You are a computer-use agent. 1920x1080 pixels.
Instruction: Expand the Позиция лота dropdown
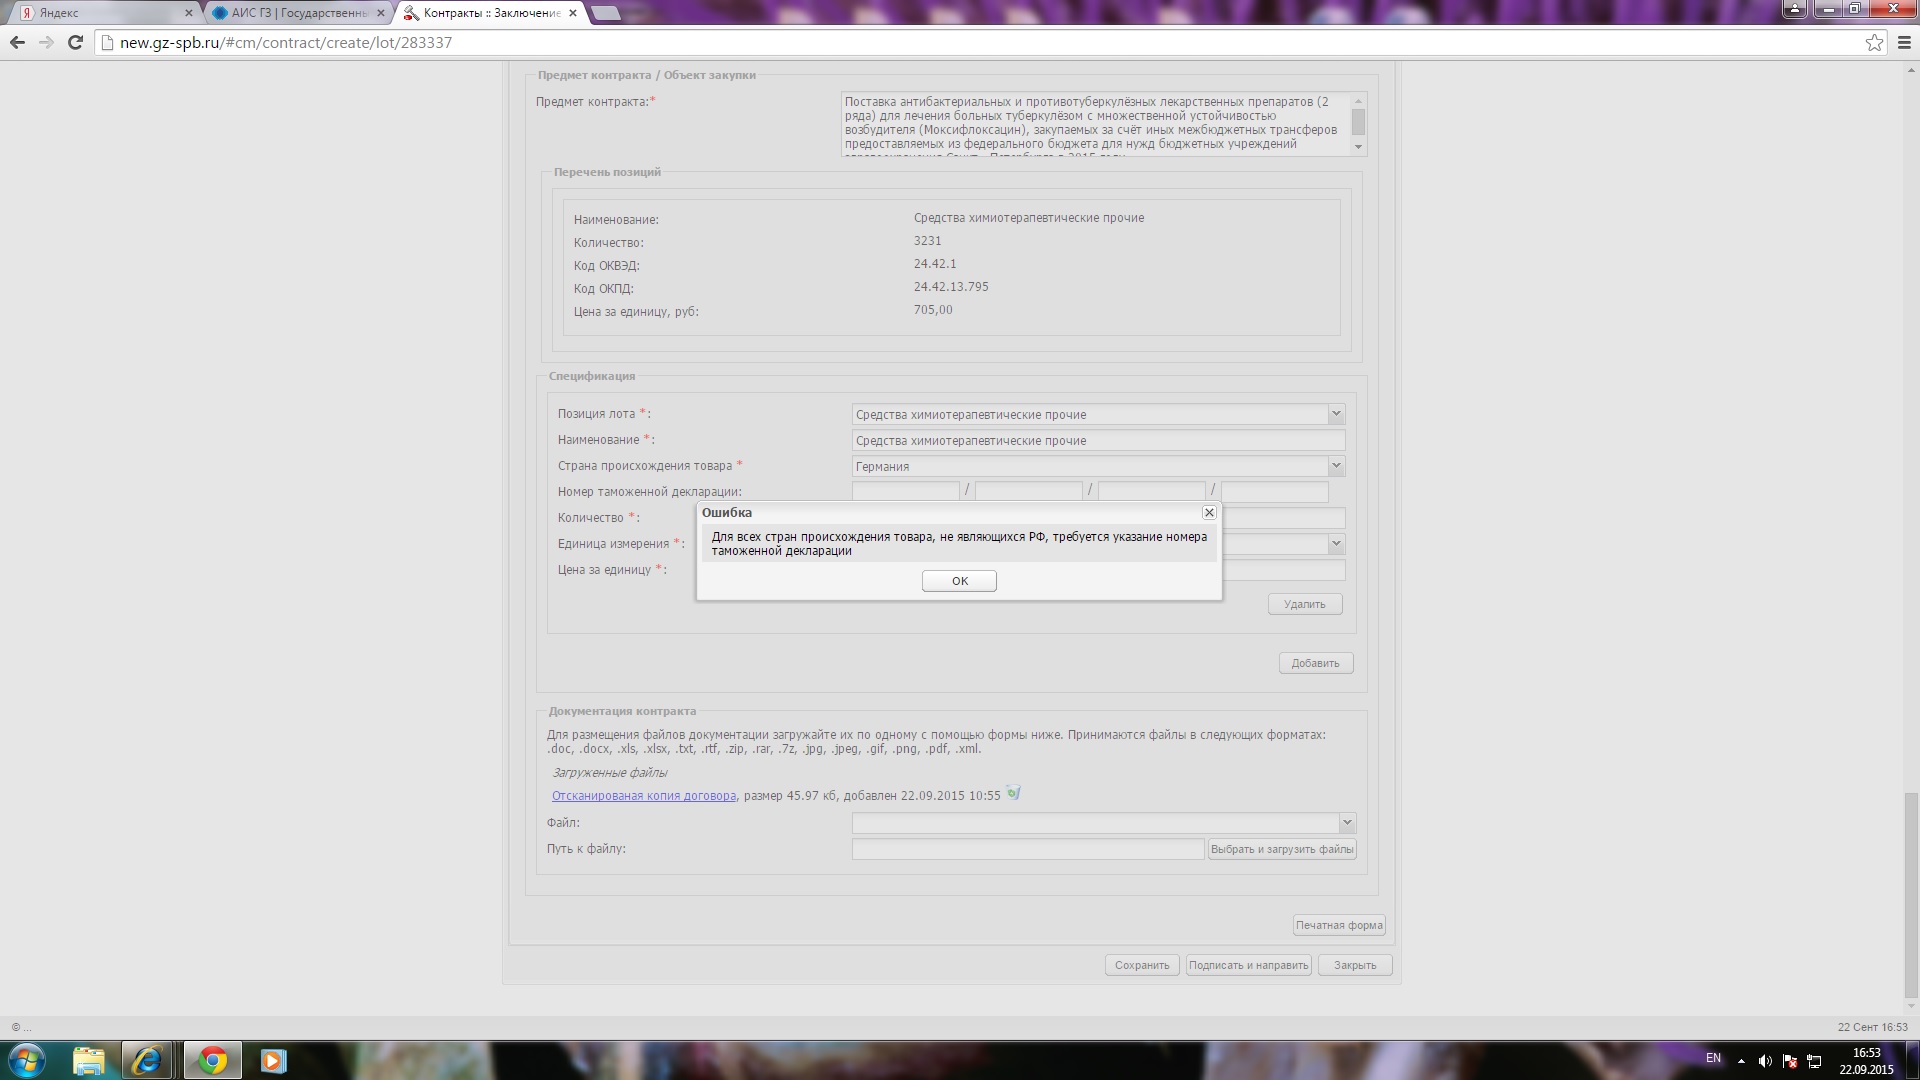(x=1335, y=414)
